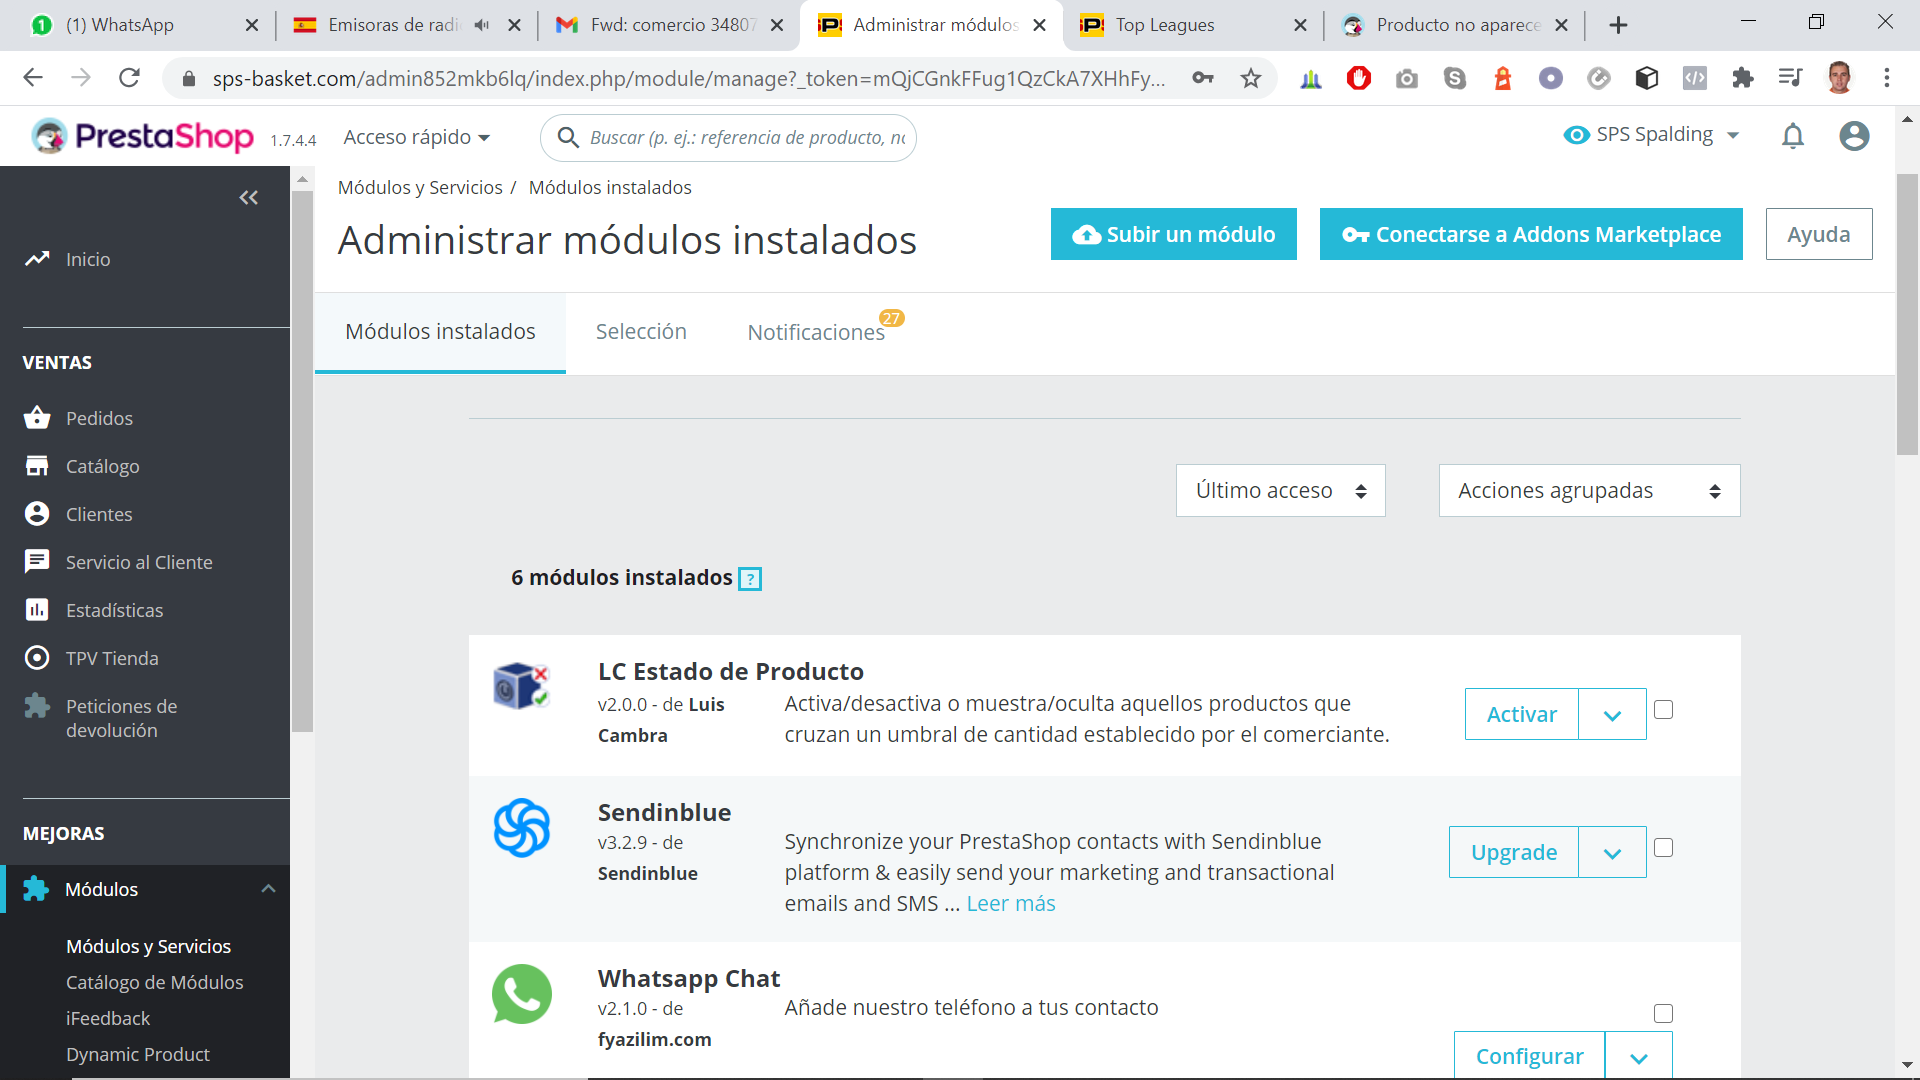Screen dimensions: 1920x1080
Task: Tick the Whatsapp Chat module checkbox
Action: point(1663,1014)
